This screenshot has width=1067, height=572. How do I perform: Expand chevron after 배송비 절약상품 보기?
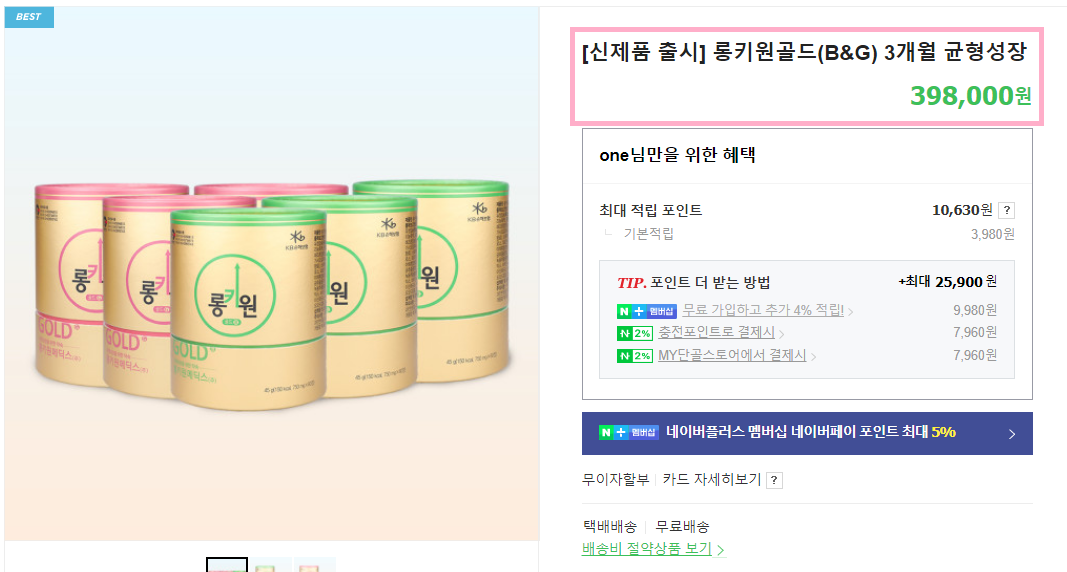[x=720, y=550]
